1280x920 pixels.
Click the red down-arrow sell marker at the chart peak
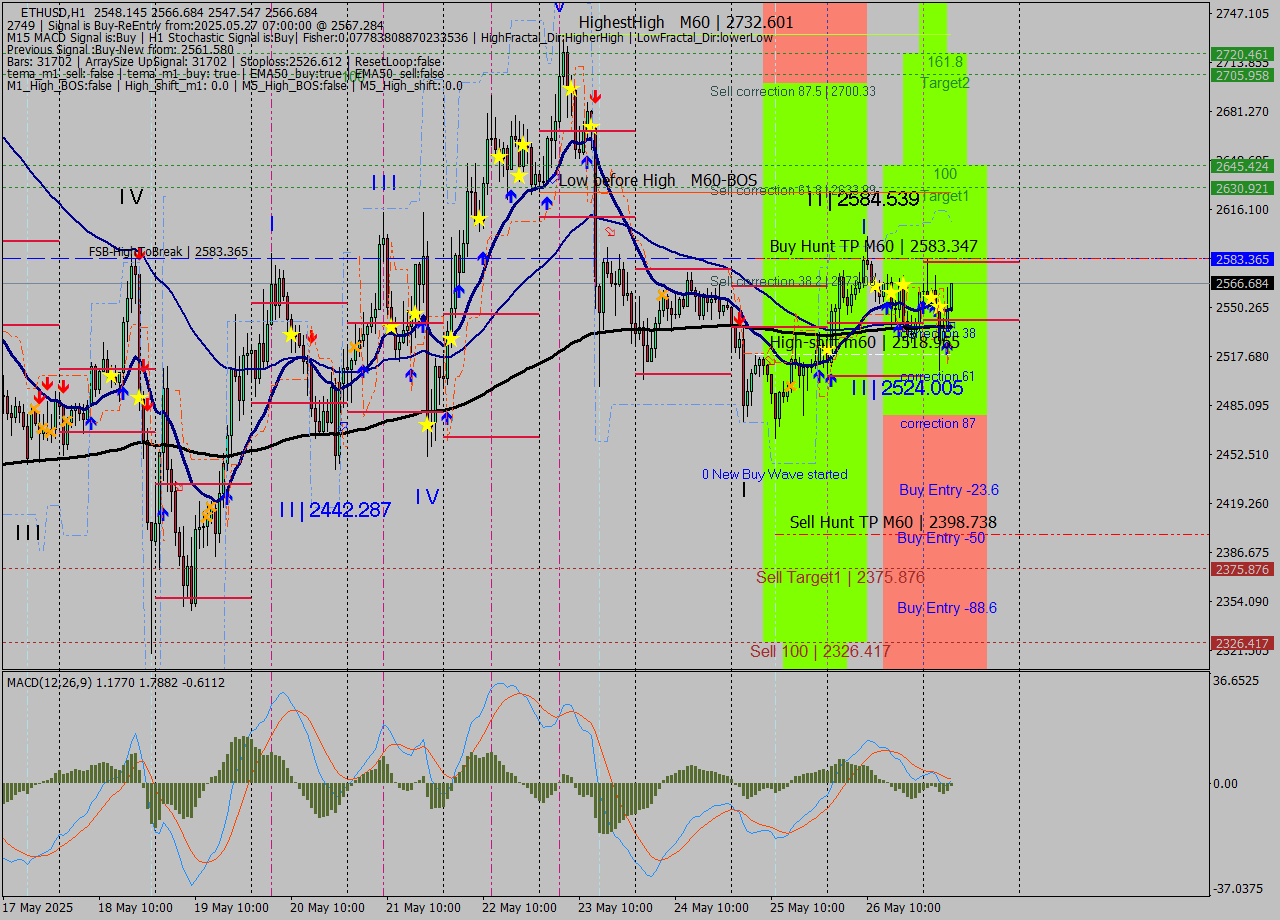tap(597, 95)
